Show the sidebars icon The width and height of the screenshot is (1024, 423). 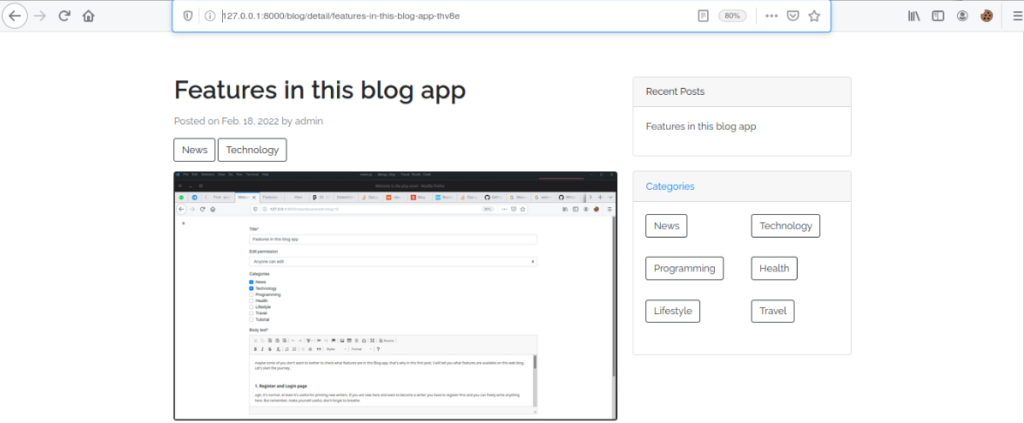(x=938, y=16)
